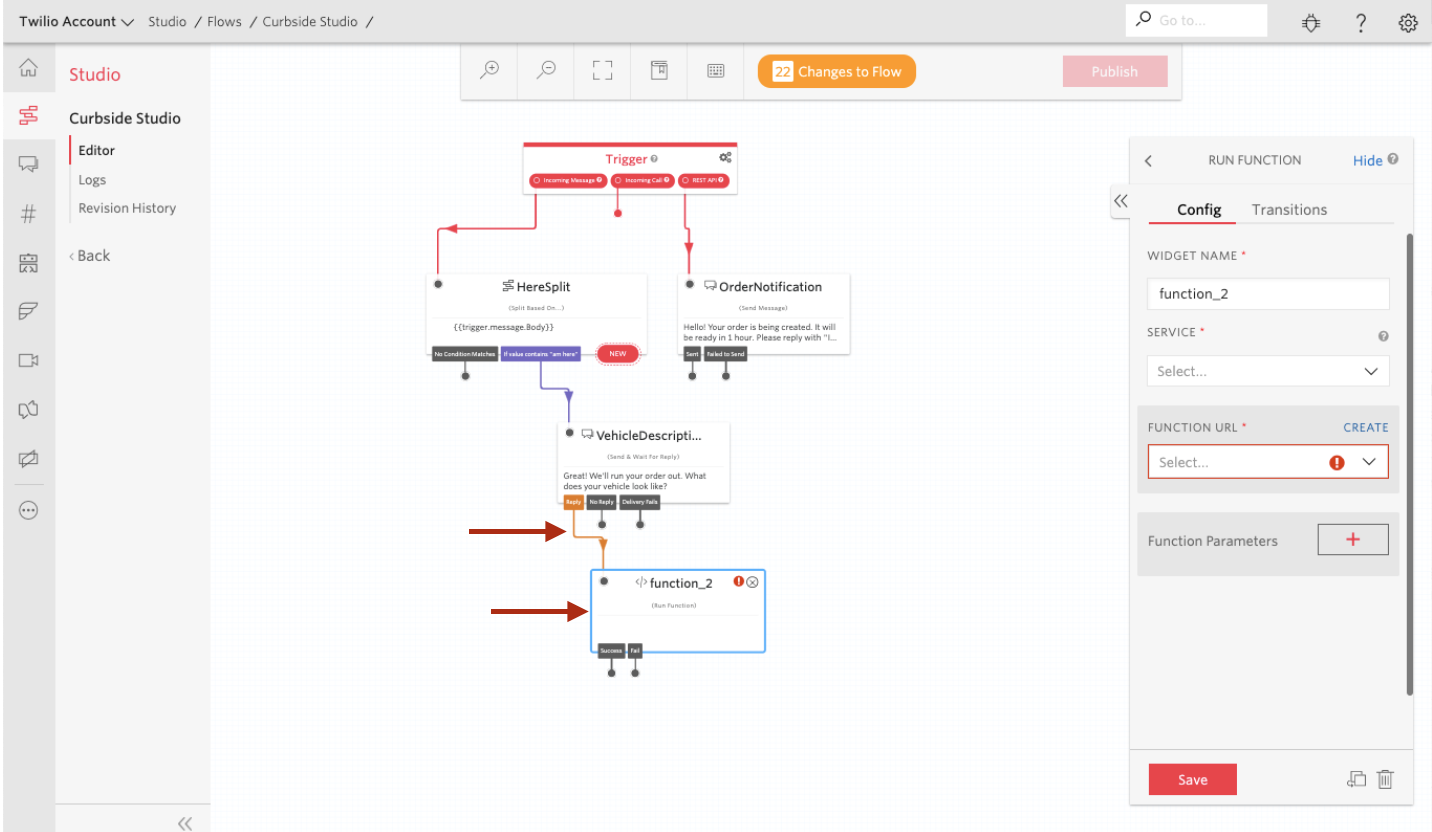Click the Service field help icon
This screenshot has height=832, width=1432.
coord(1383,337)
